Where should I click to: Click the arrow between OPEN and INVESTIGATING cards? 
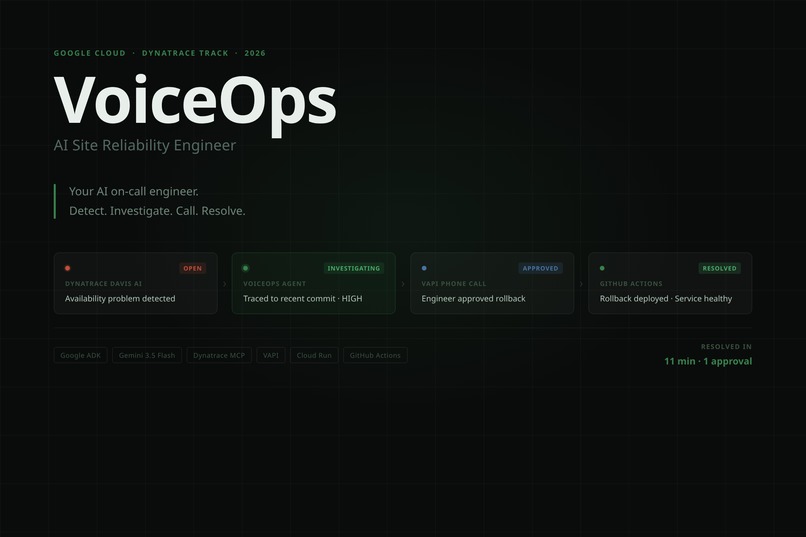click(x=225, y=284)
